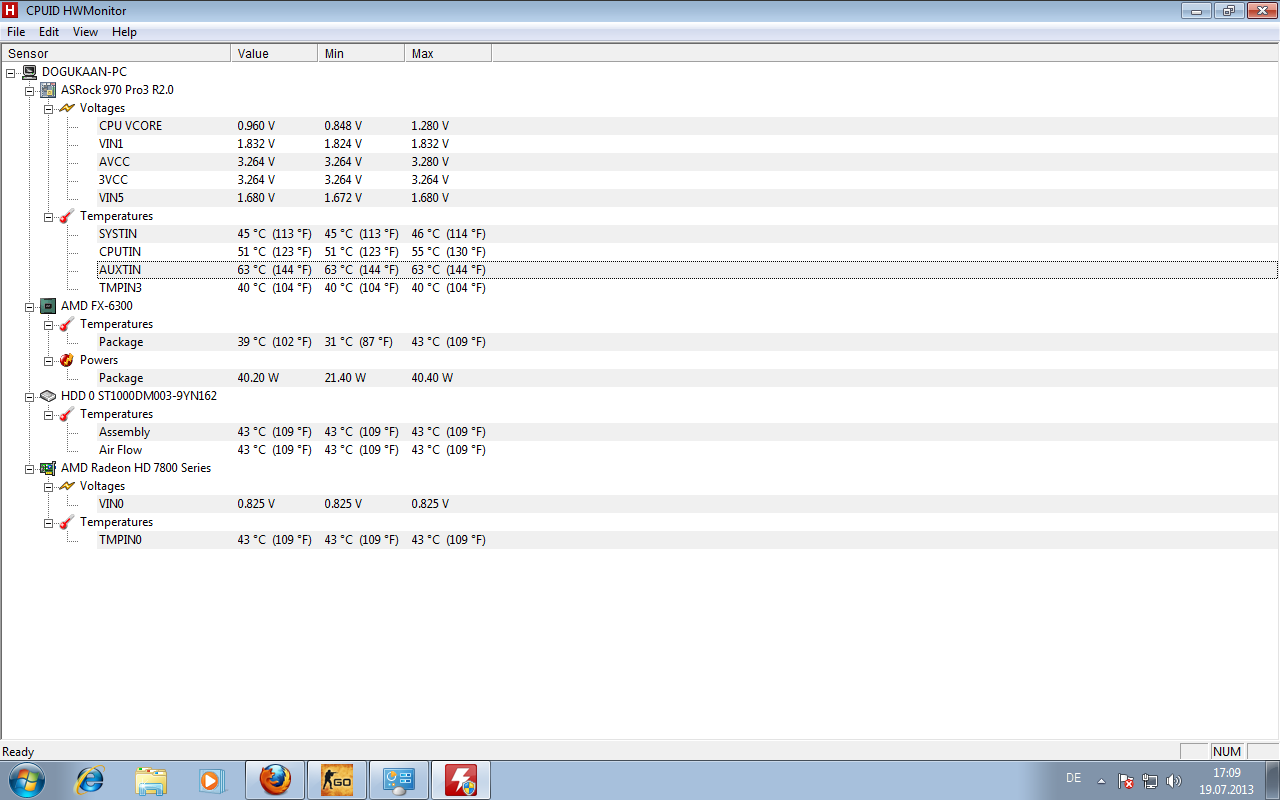1280x800 pixels.
Task: Click the AMD FX-6300 processor chip icon
Action: tap(48, 306)
